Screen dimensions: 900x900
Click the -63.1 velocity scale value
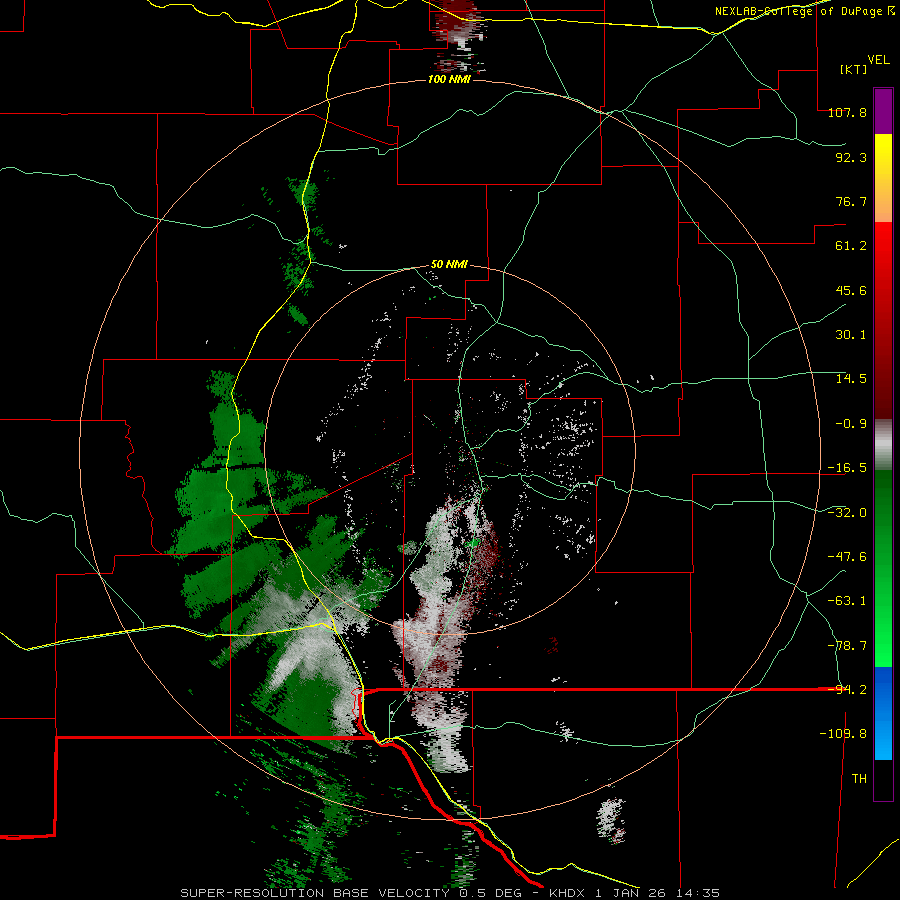point(847,601)
